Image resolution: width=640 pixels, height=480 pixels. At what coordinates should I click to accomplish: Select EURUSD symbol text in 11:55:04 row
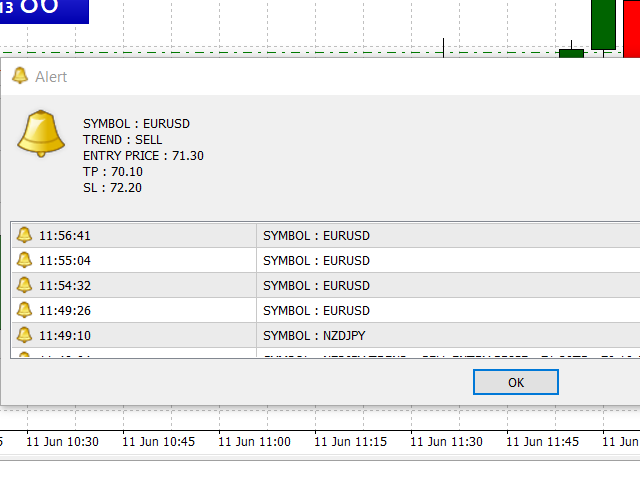(x=316, y=261)
